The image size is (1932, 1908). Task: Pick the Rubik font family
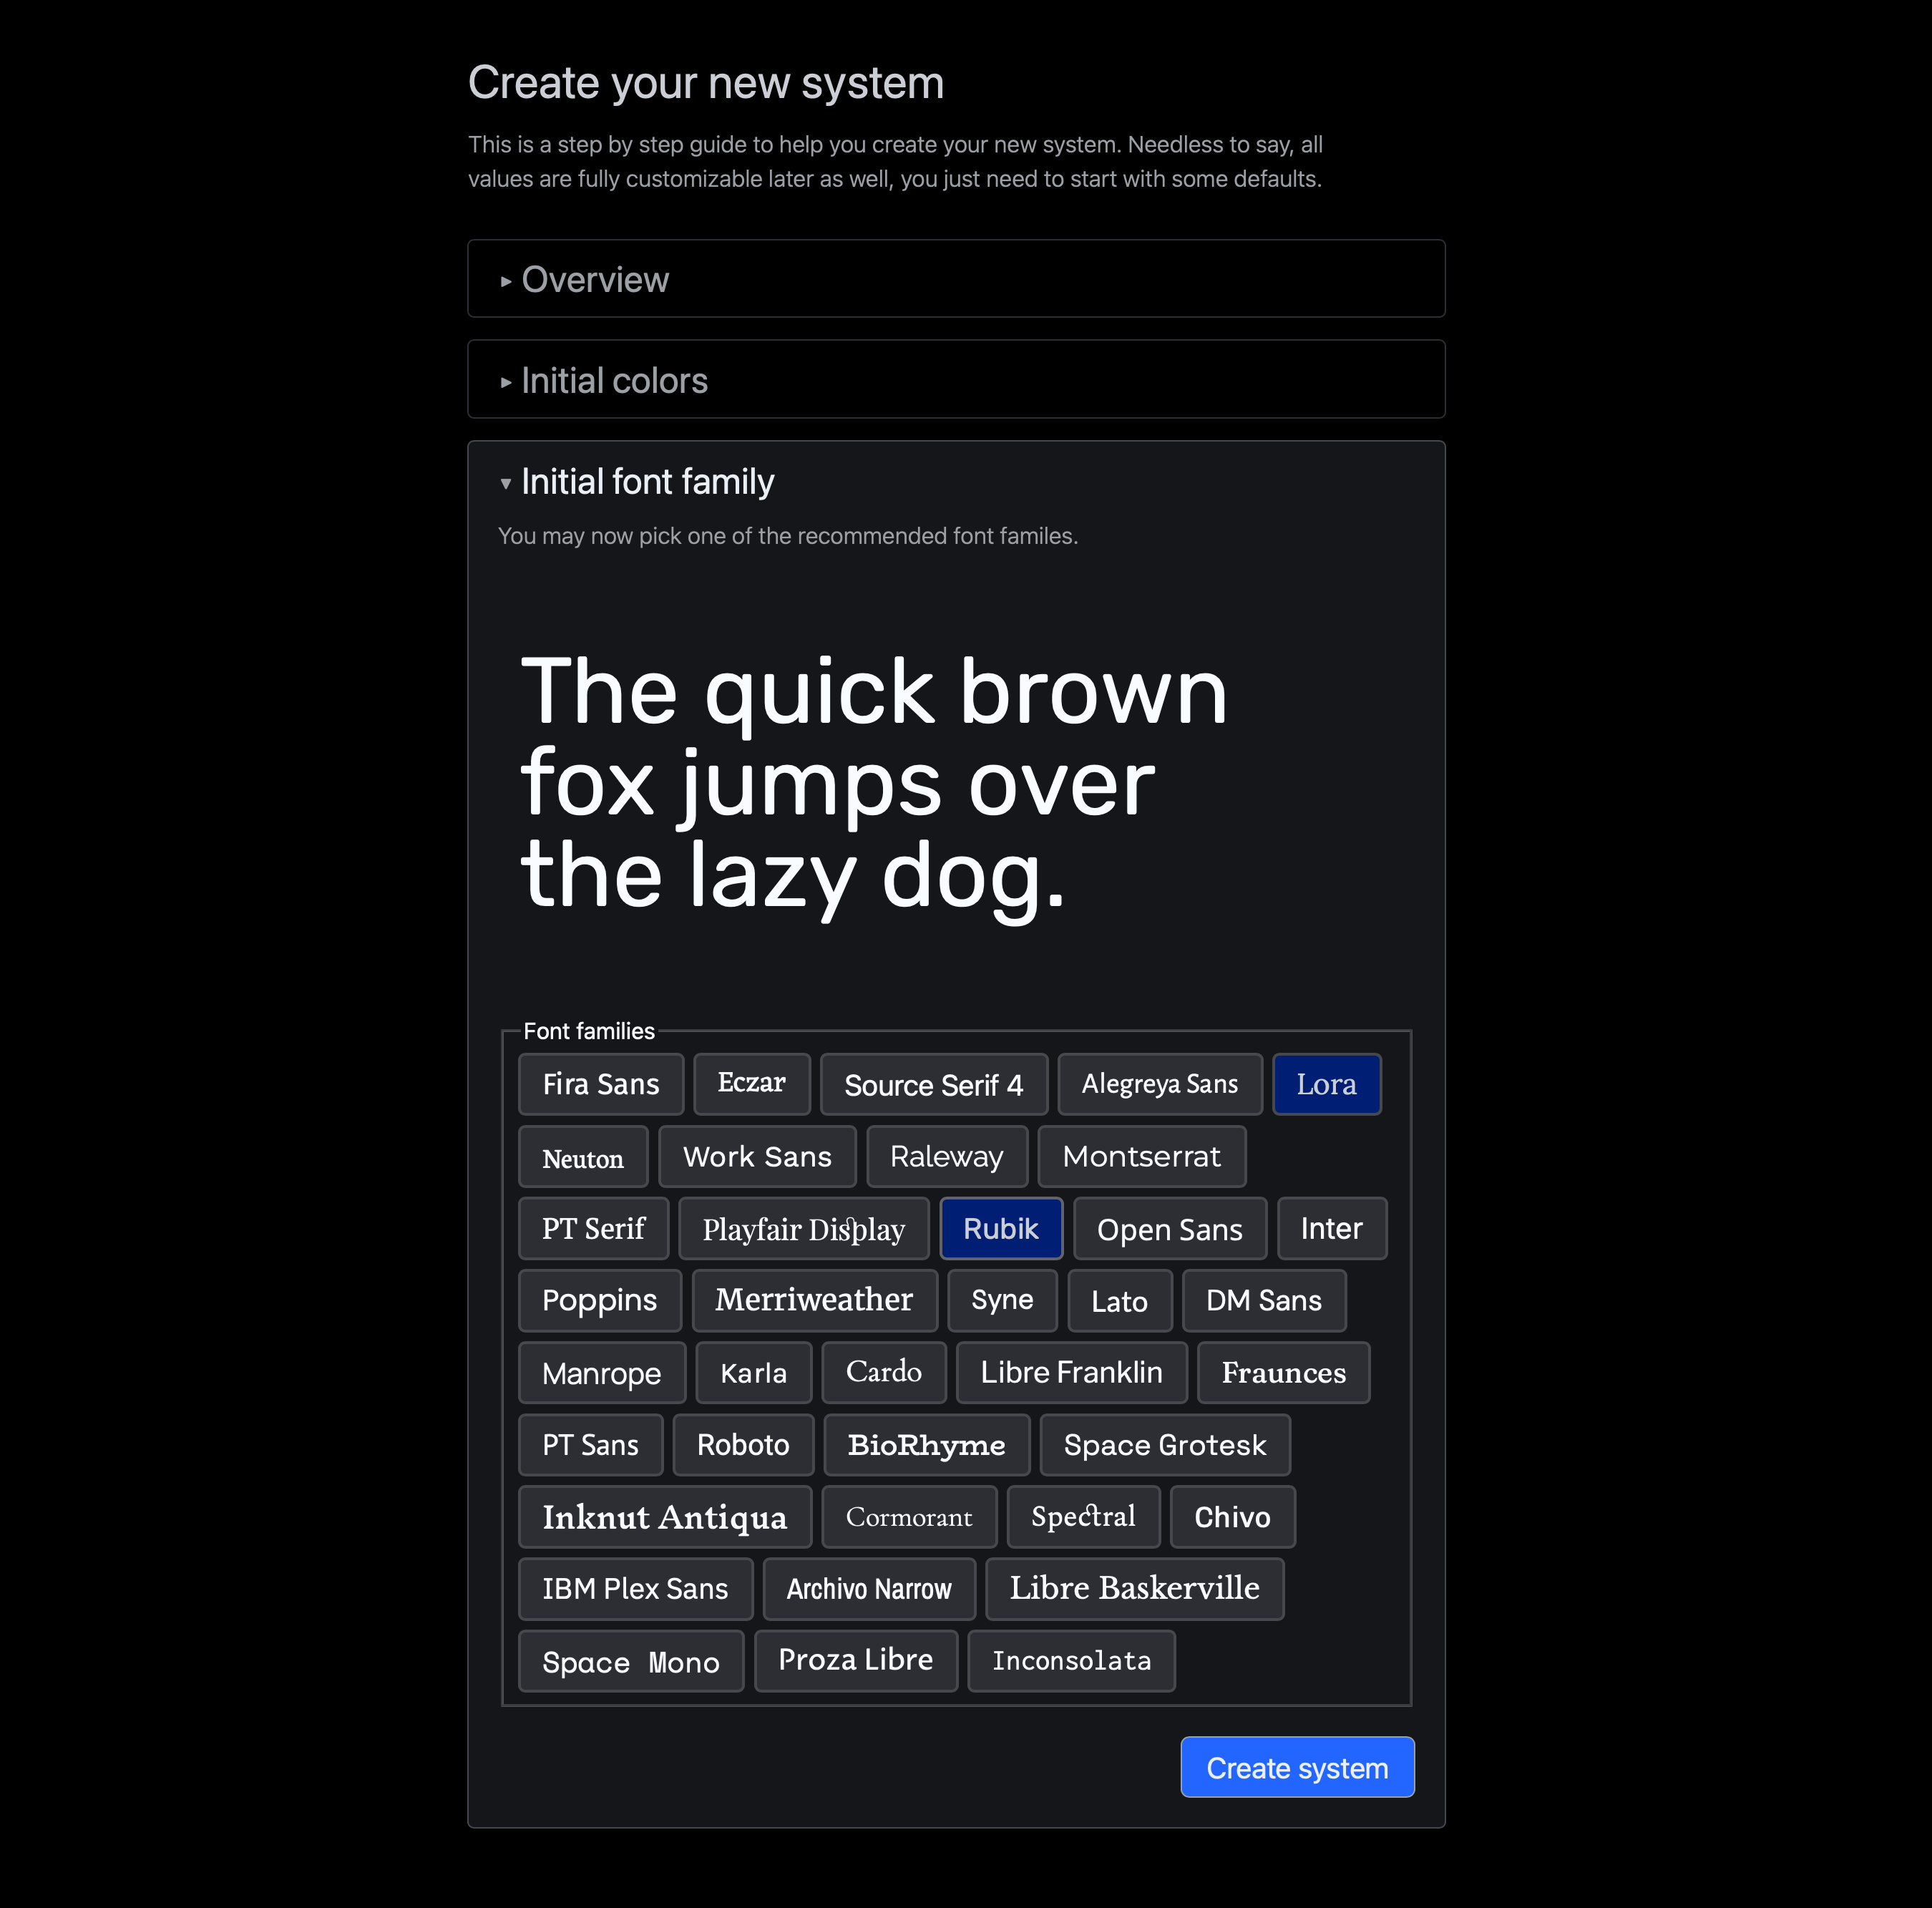1000,1228
